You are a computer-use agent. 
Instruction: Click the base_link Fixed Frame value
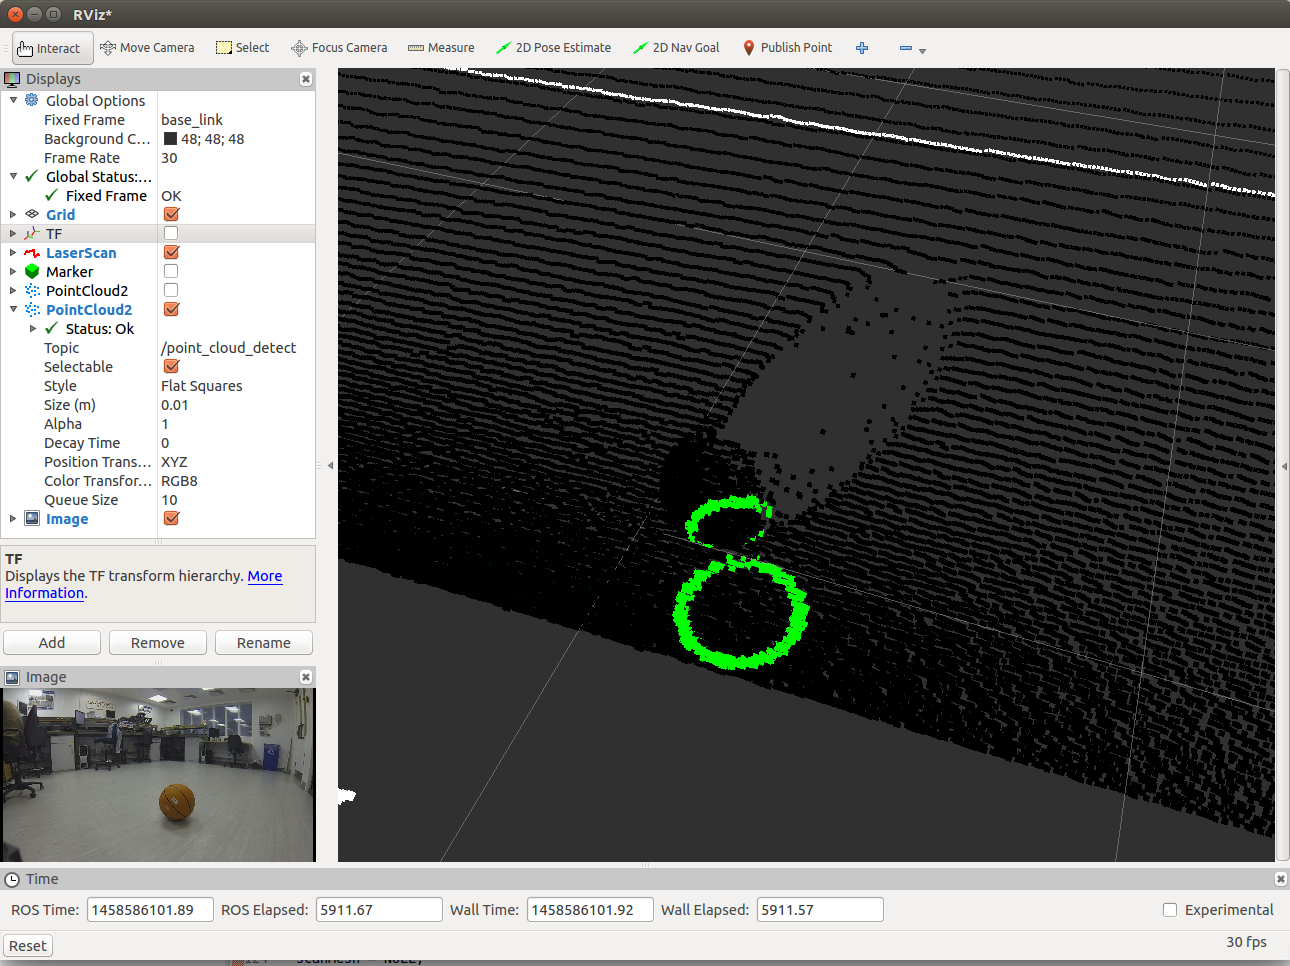(192, 120)
